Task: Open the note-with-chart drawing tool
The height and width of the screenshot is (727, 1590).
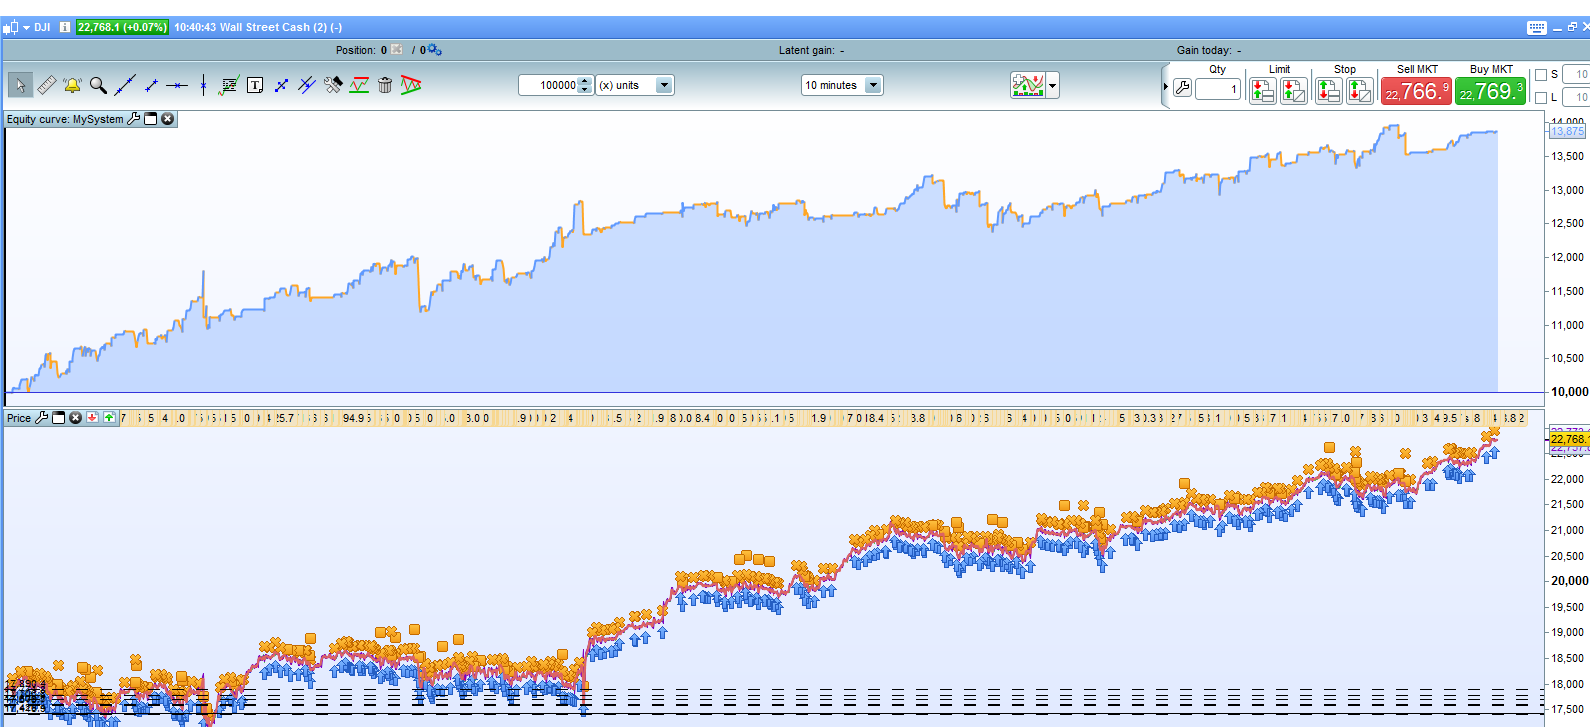Action: point(229,85)
